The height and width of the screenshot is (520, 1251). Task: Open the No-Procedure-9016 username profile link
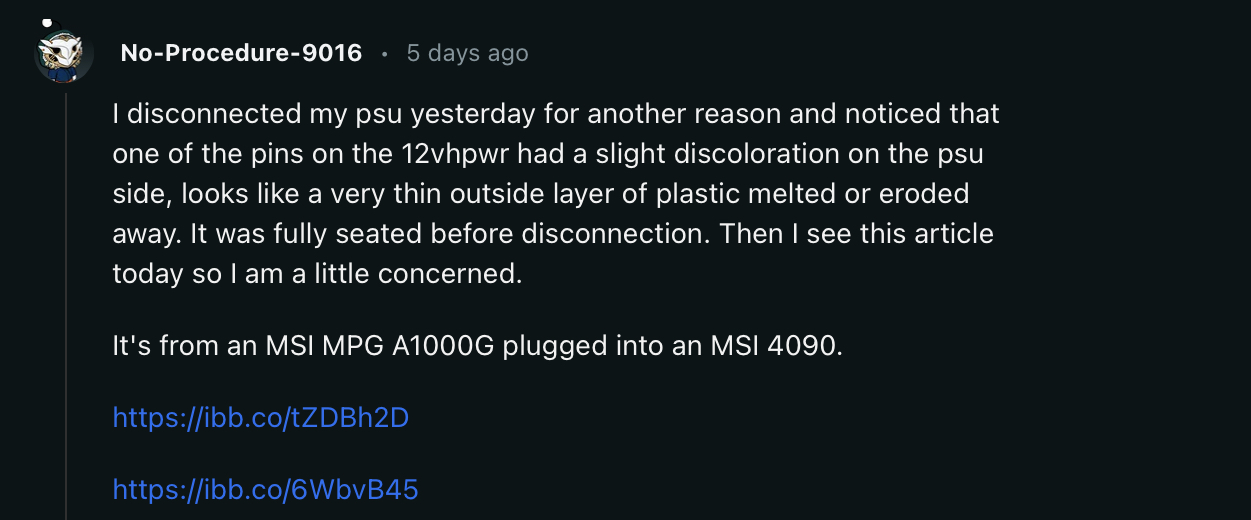pos(241,53)
